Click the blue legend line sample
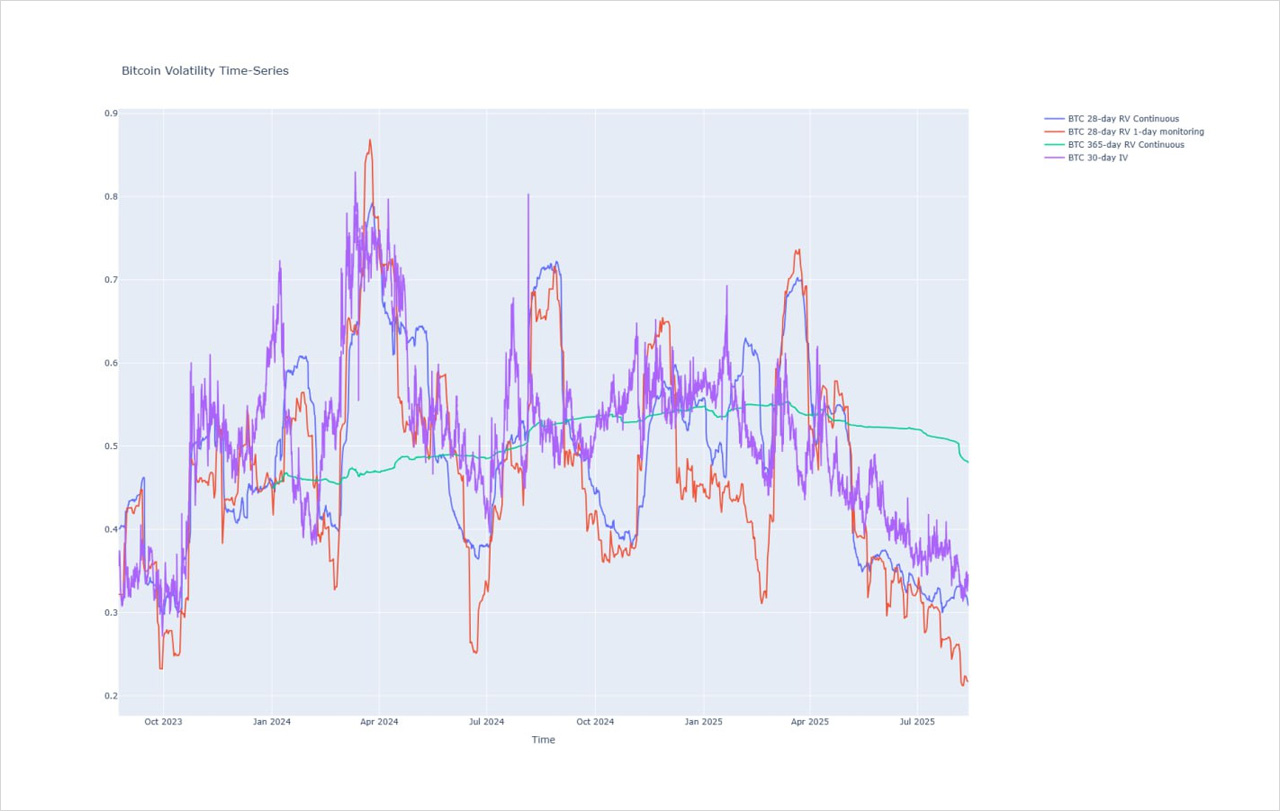Screen dimensions: 1280x811 click(1055, 118)
